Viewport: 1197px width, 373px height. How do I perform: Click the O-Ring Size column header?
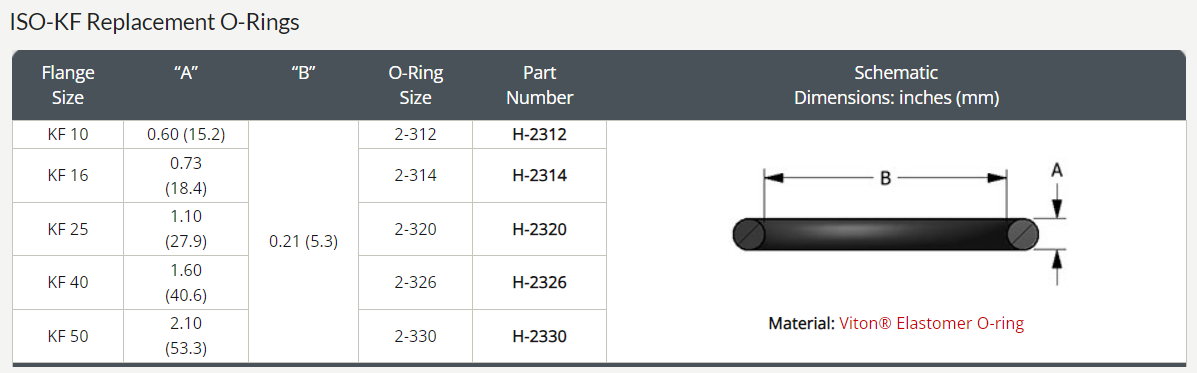point(416,85)
